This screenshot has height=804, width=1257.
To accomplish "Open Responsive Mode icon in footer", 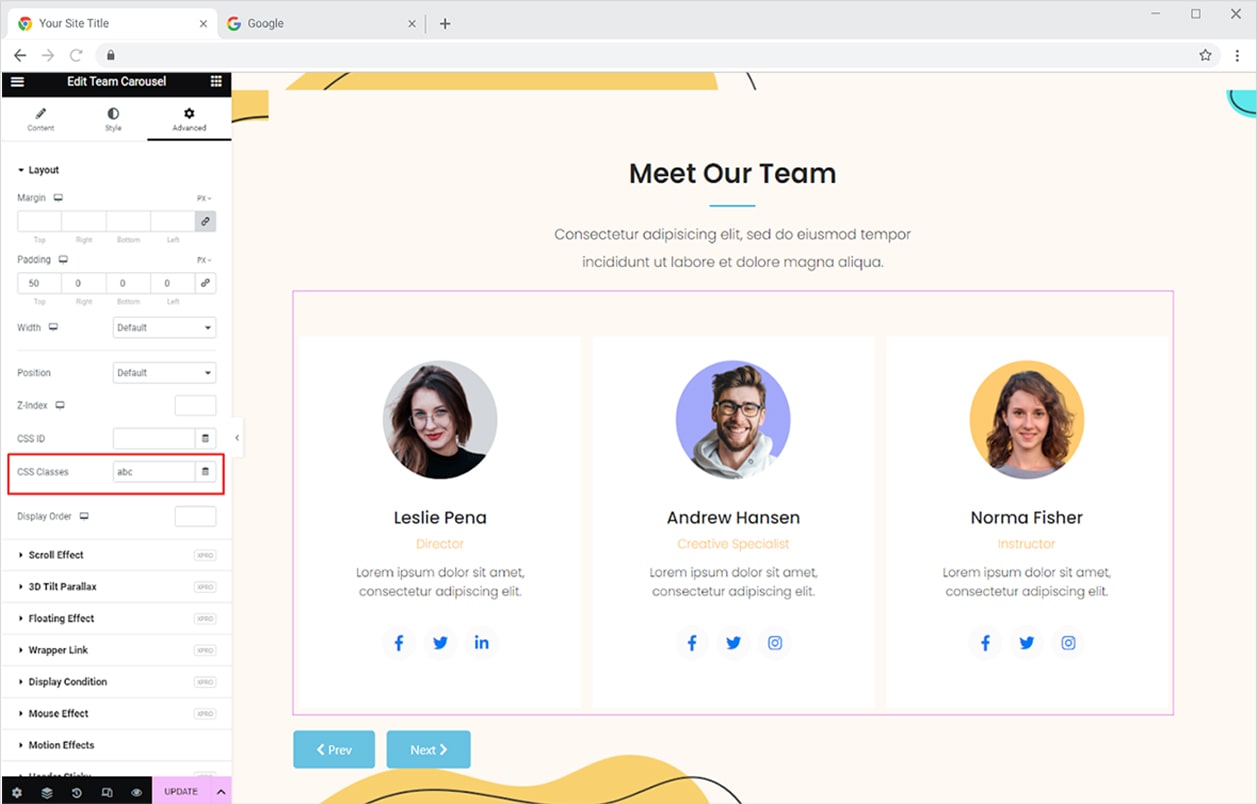I will (x=107, y=792).
